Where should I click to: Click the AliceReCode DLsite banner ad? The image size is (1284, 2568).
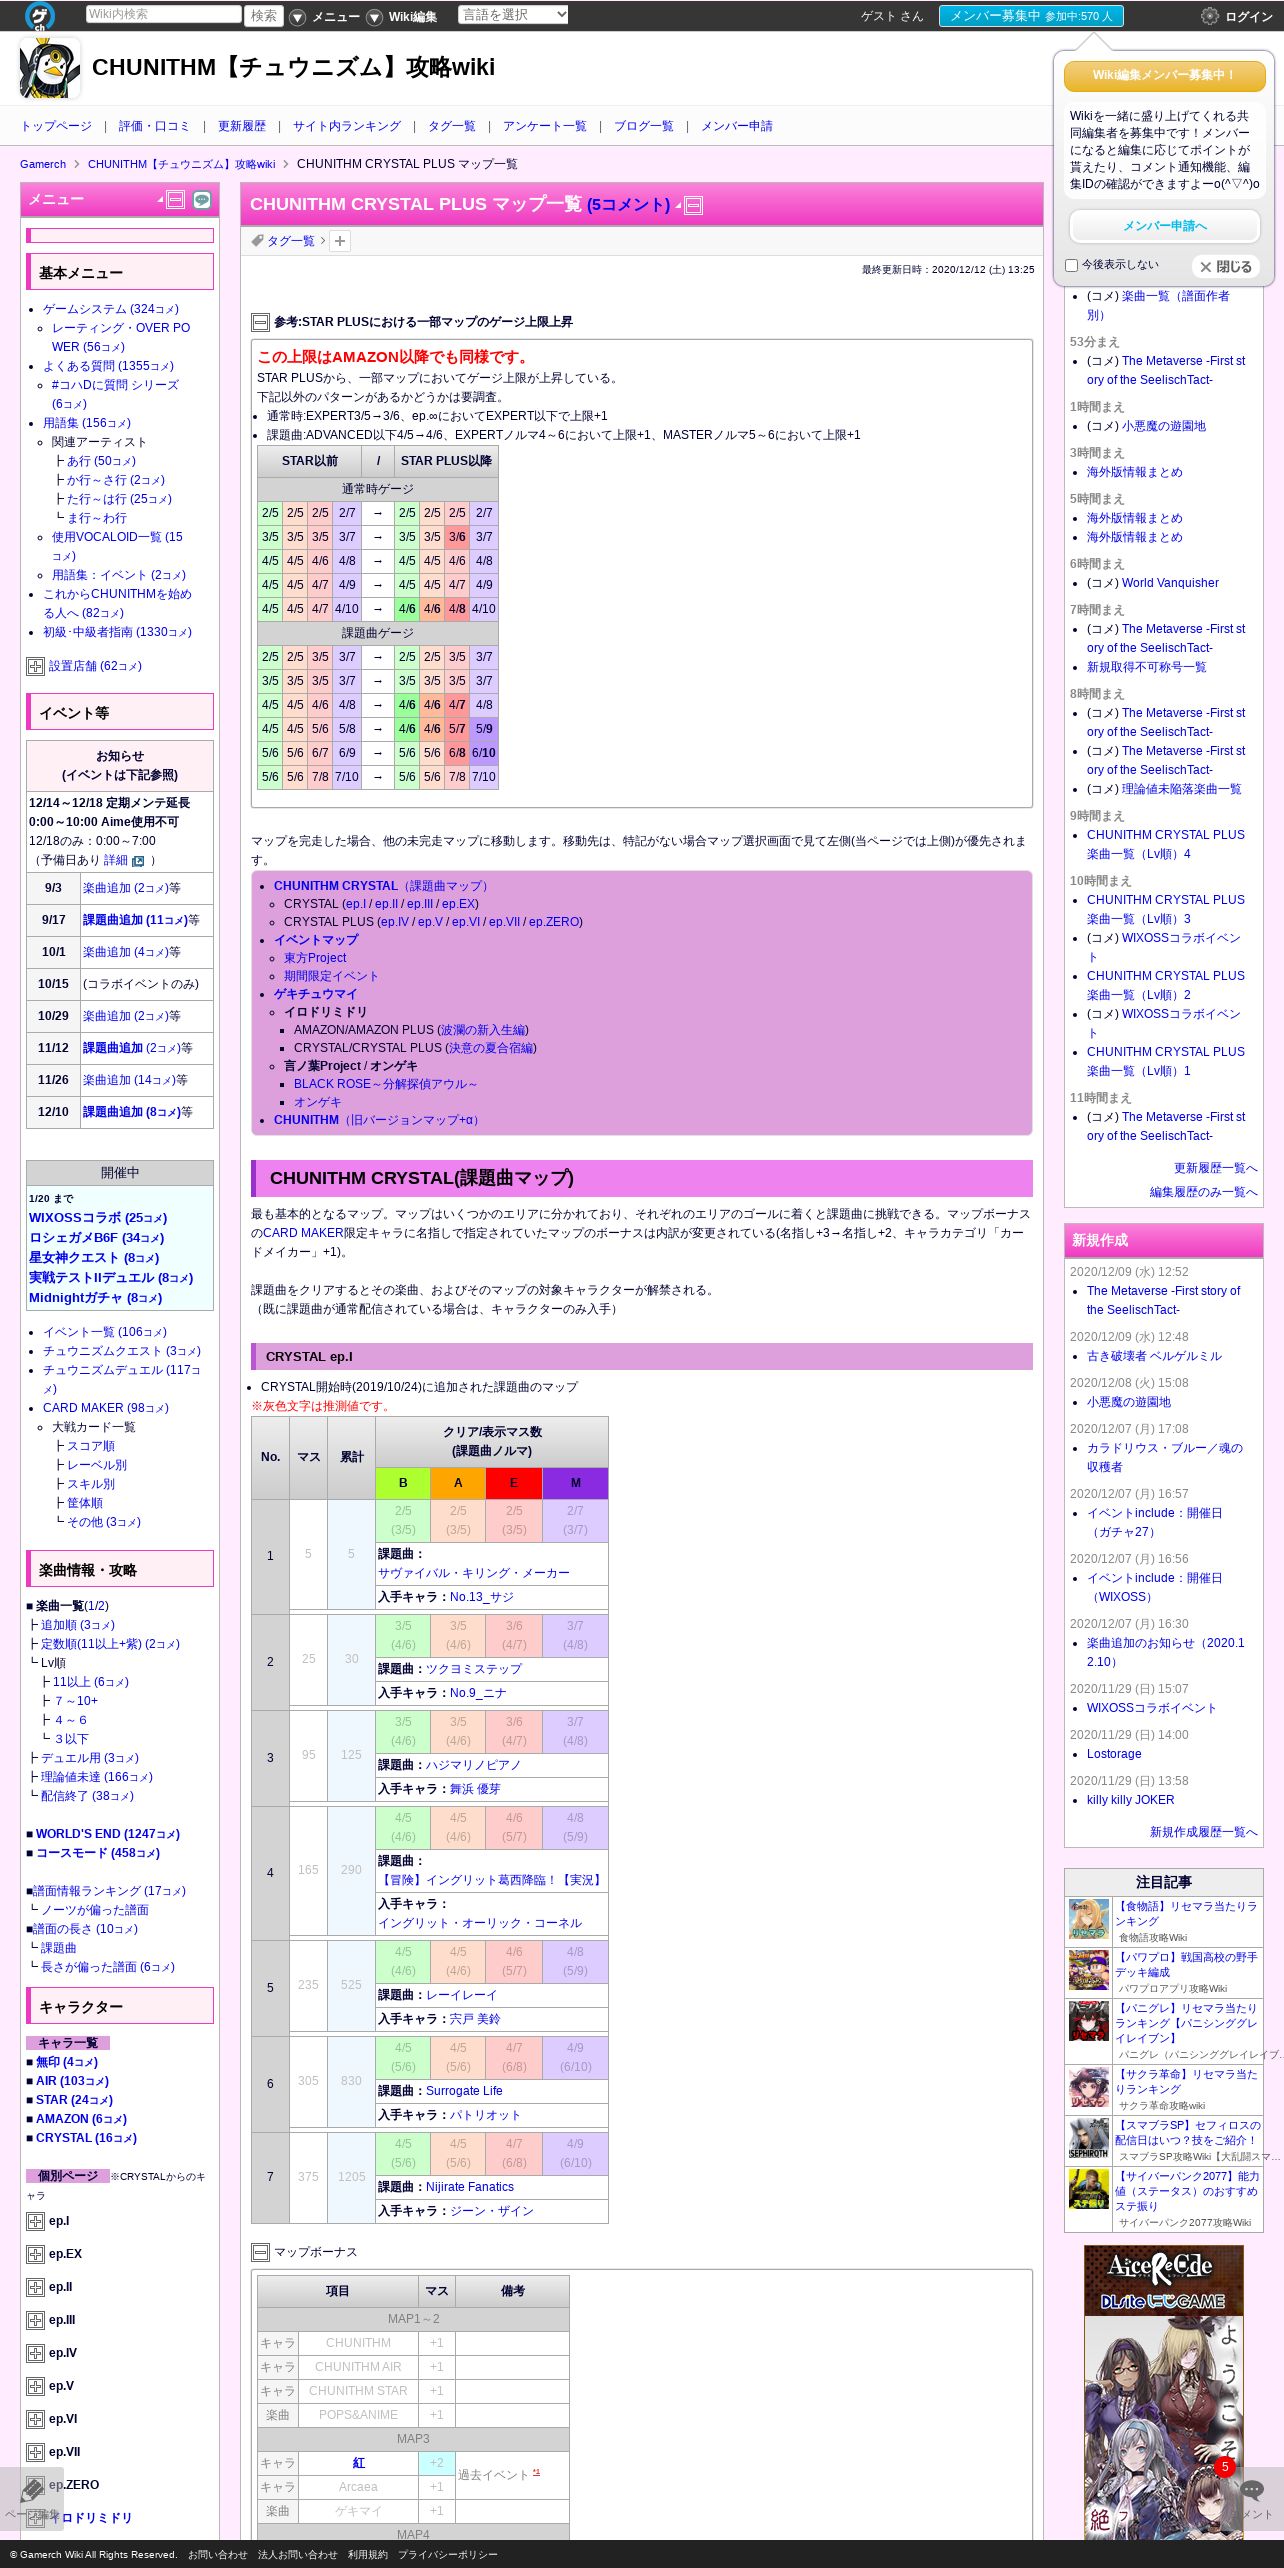point(1164,2392)
